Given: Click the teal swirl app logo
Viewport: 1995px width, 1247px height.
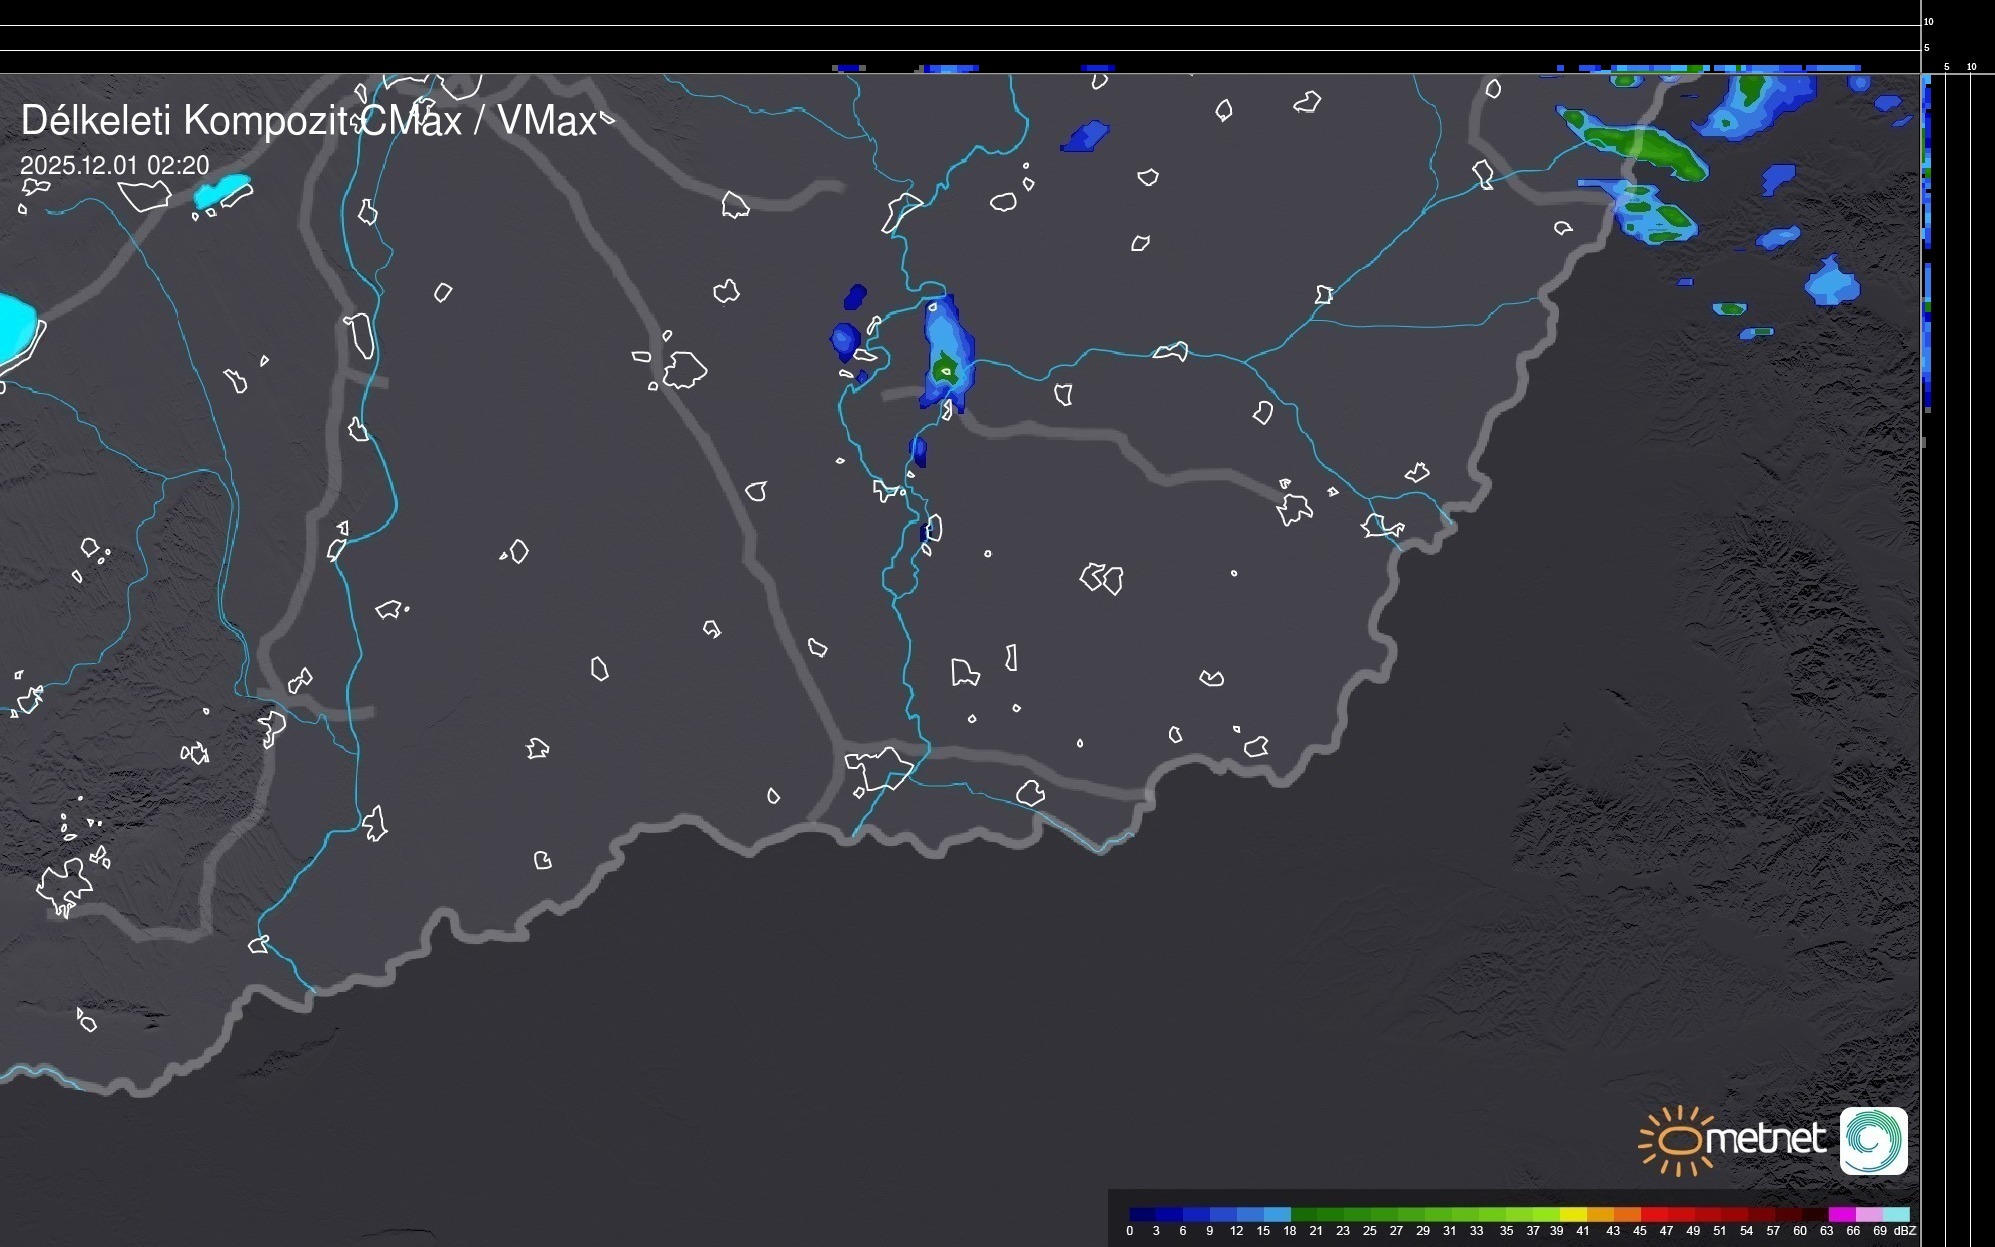Looking at the screenshot, I should (1873, 1140).
